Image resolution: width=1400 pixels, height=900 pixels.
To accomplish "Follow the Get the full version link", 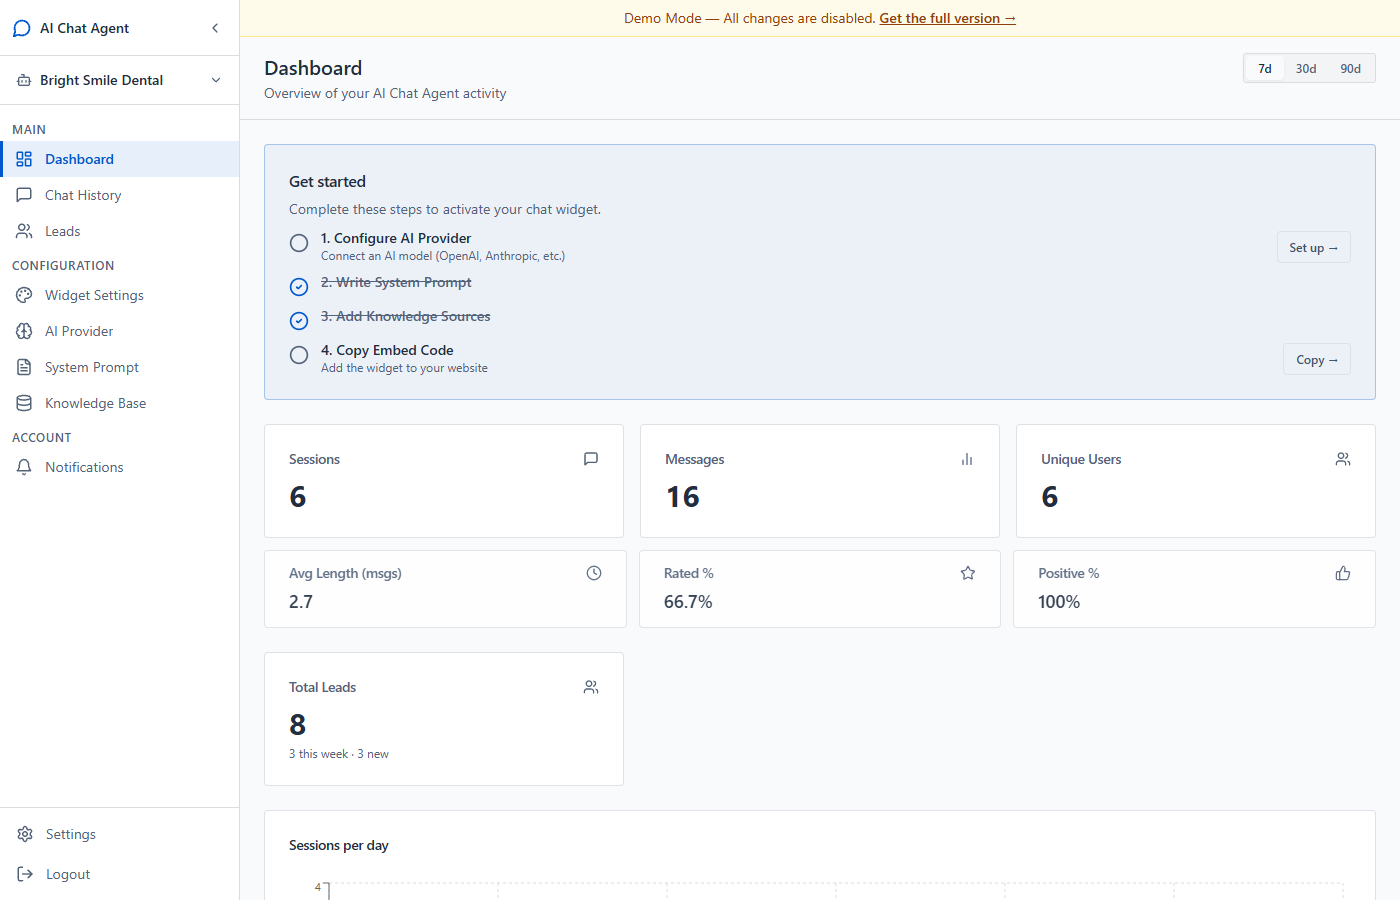I will click(947, 18).
